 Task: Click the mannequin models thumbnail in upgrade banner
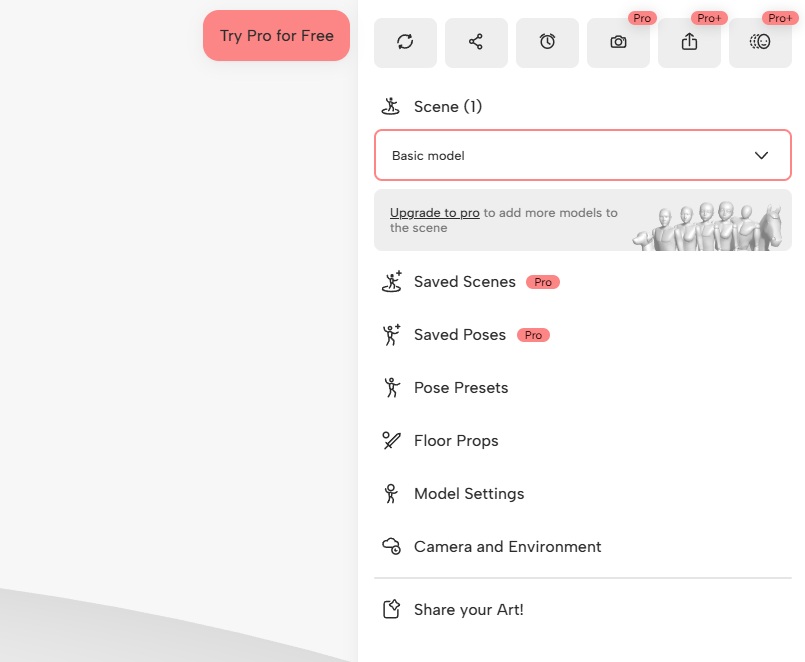pyautogui.click(x=708, y=225)
